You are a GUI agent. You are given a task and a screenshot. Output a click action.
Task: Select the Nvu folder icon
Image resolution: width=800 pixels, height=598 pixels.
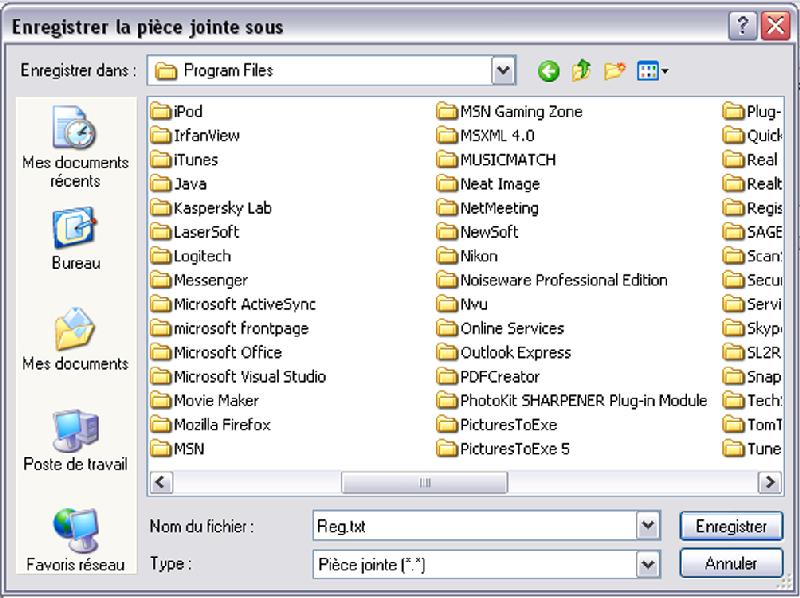(446, 304)
